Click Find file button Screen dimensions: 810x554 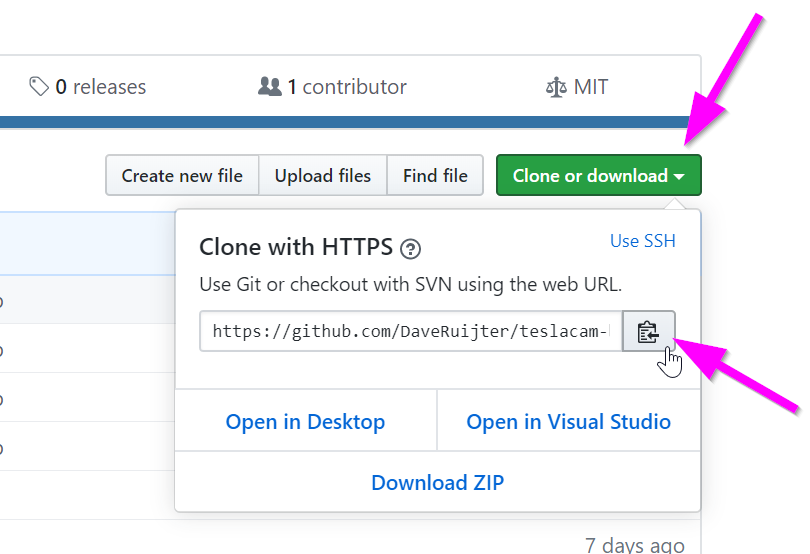point(435,175)
